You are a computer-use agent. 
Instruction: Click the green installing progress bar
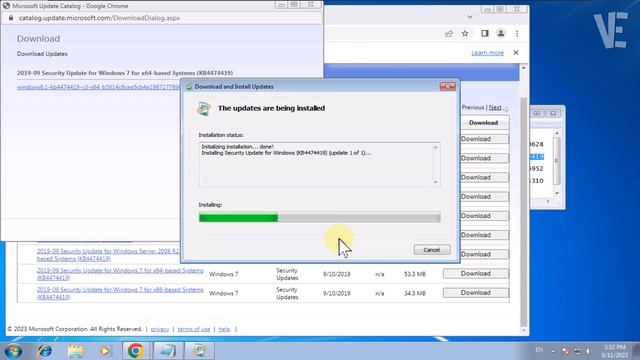click(x=320, y=218)
